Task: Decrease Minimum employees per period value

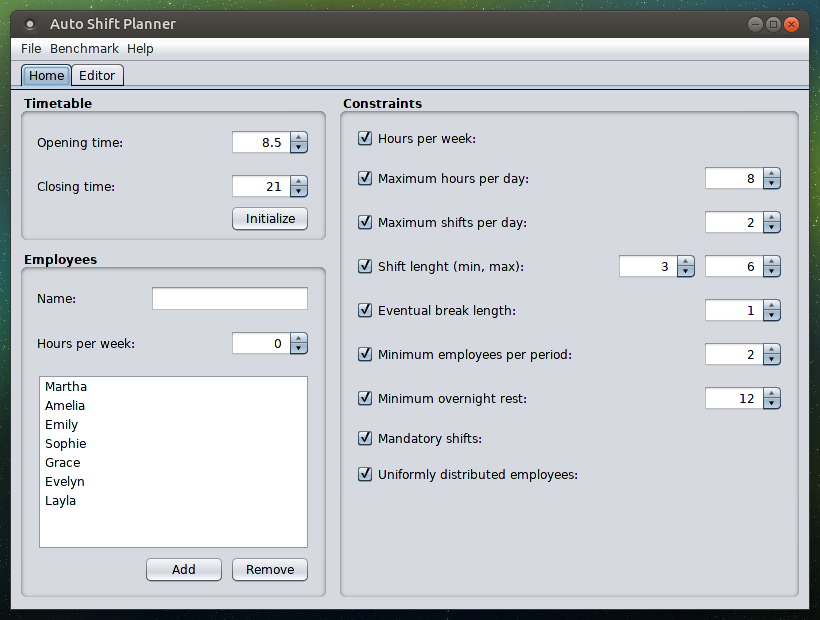Action: [771, 360]
